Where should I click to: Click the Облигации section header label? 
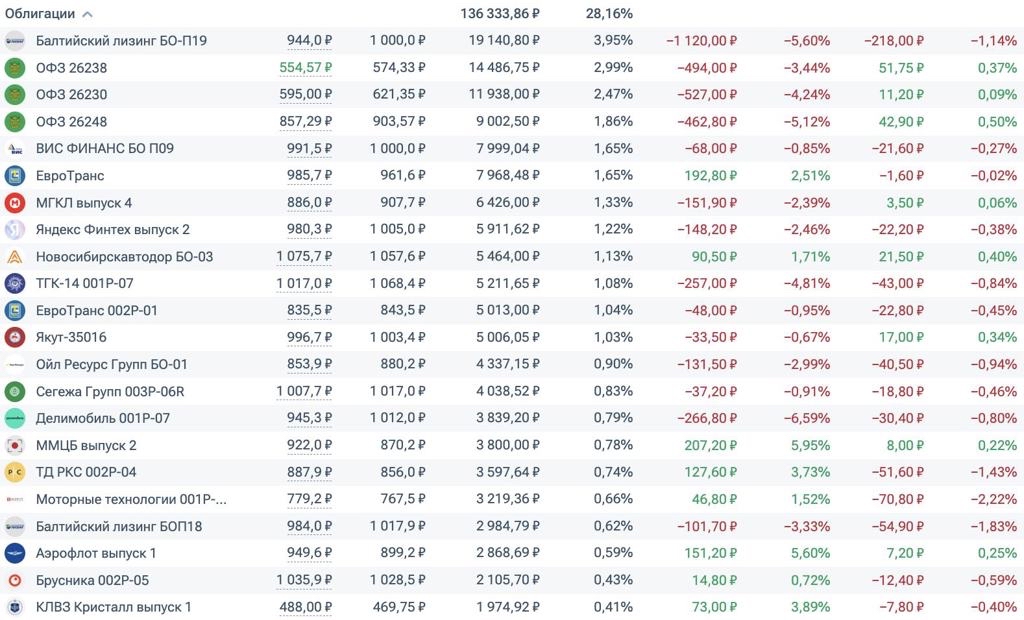(x=39, y=14)
